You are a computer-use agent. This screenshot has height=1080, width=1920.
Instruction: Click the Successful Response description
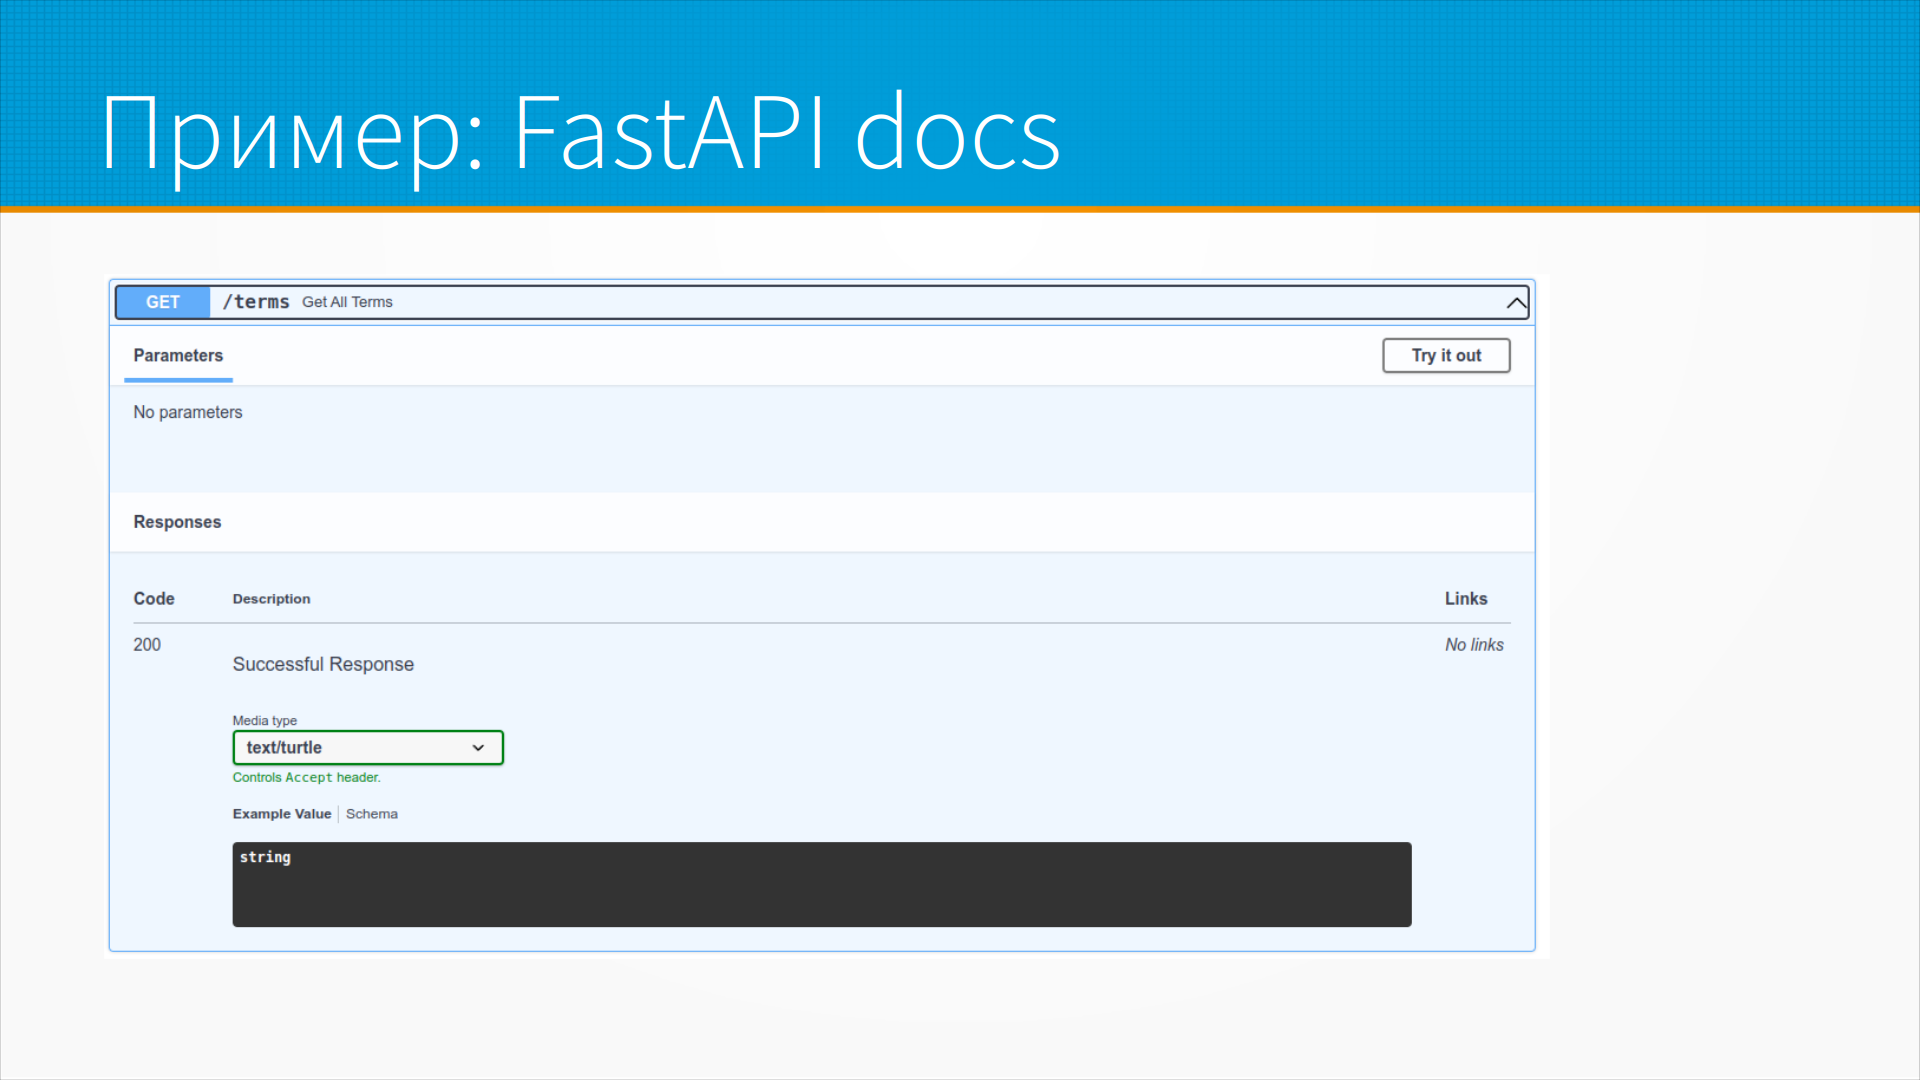(x=323, y=665)
